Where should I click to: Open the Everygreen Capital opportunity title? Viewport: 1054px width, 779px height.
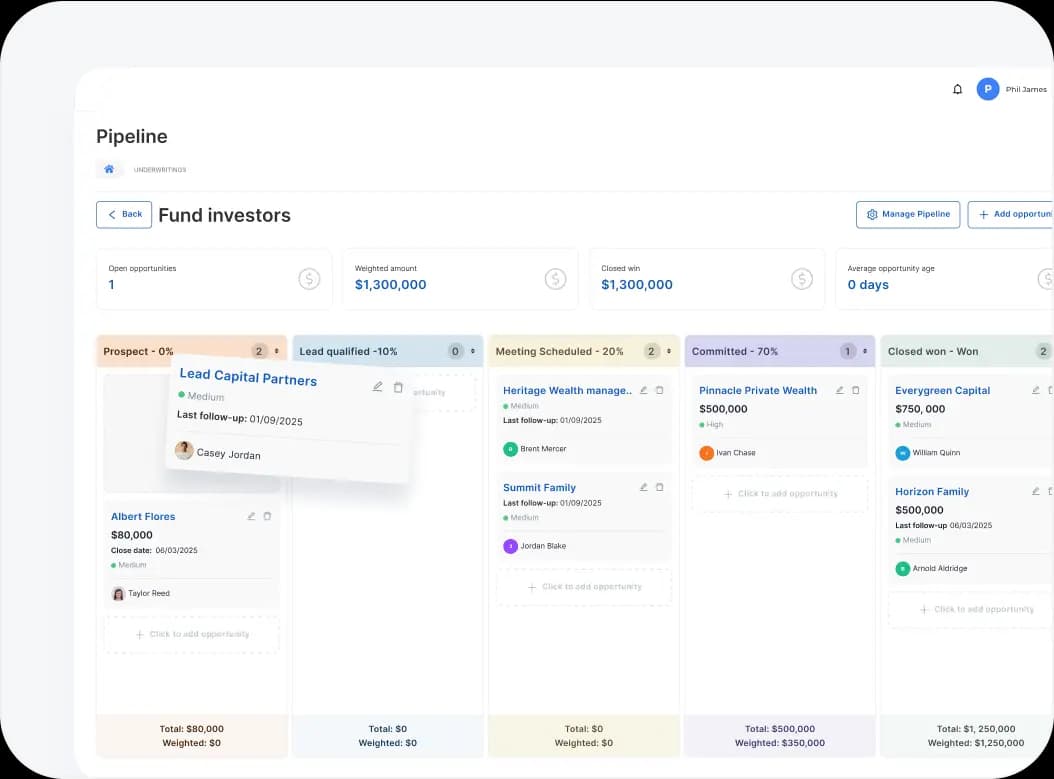coord(942,390)
